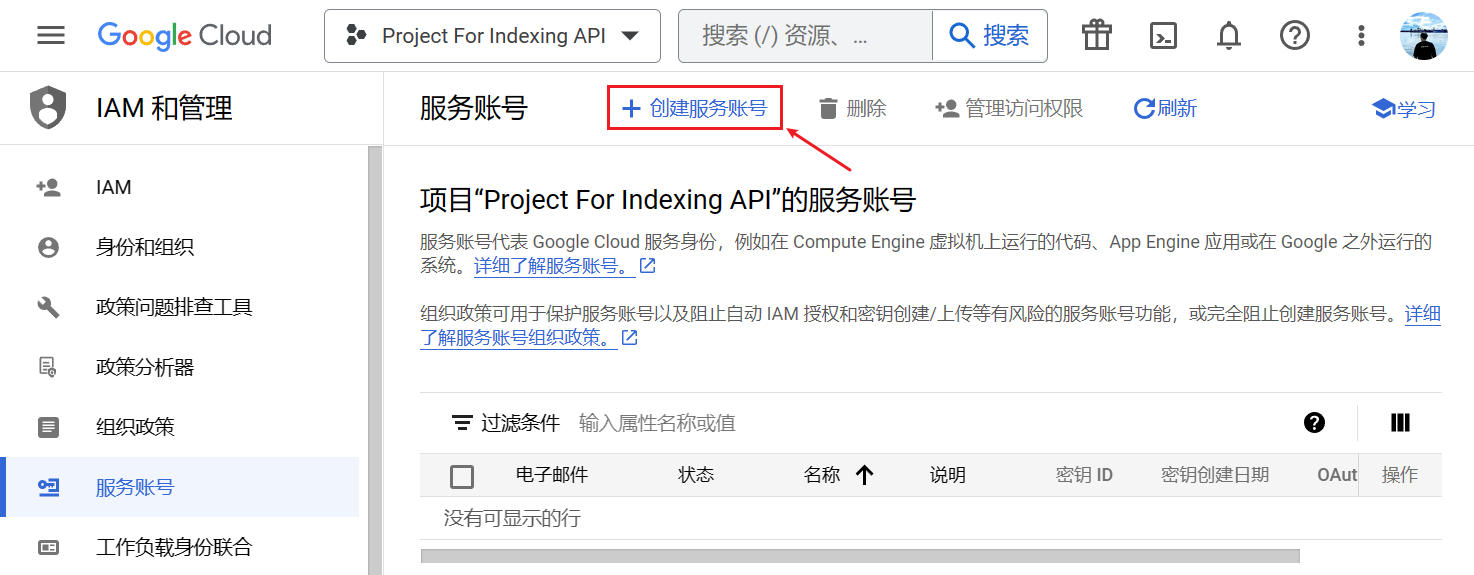Sort by 名称 column arrow
Screen dimensions: 1474x575
(x=865, y=476)
